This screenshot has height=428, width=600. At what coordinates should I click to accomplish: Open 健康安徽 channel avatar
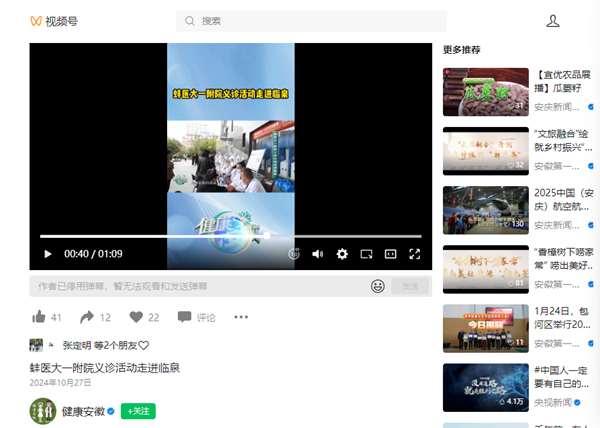(43, 411)
